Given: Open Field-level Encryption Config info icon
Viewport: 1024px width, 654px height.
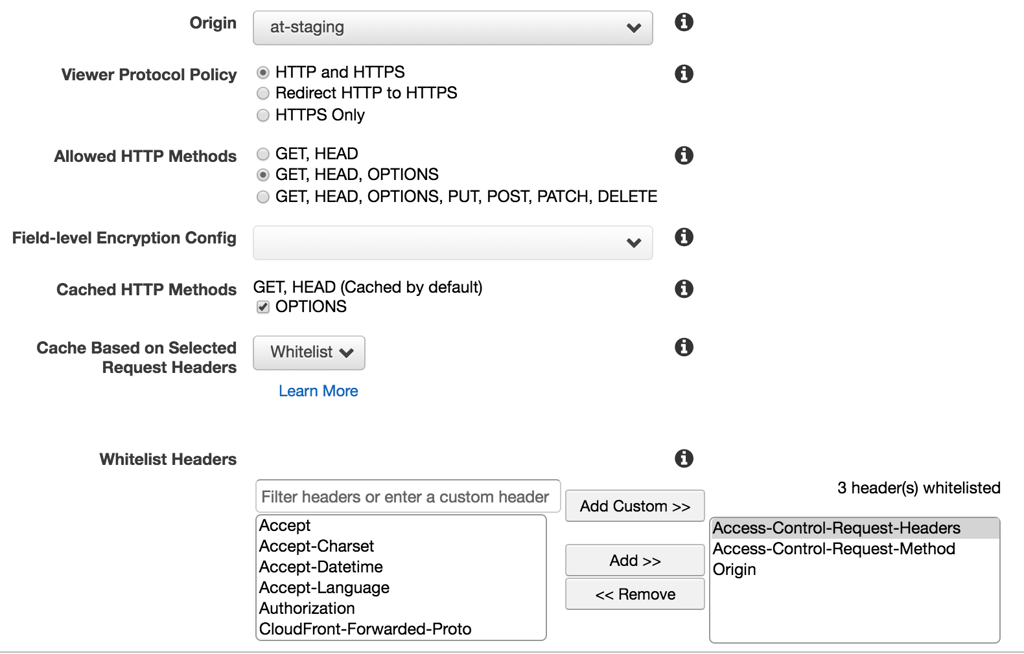Looking at the screenshot, I should pos(684,237).
